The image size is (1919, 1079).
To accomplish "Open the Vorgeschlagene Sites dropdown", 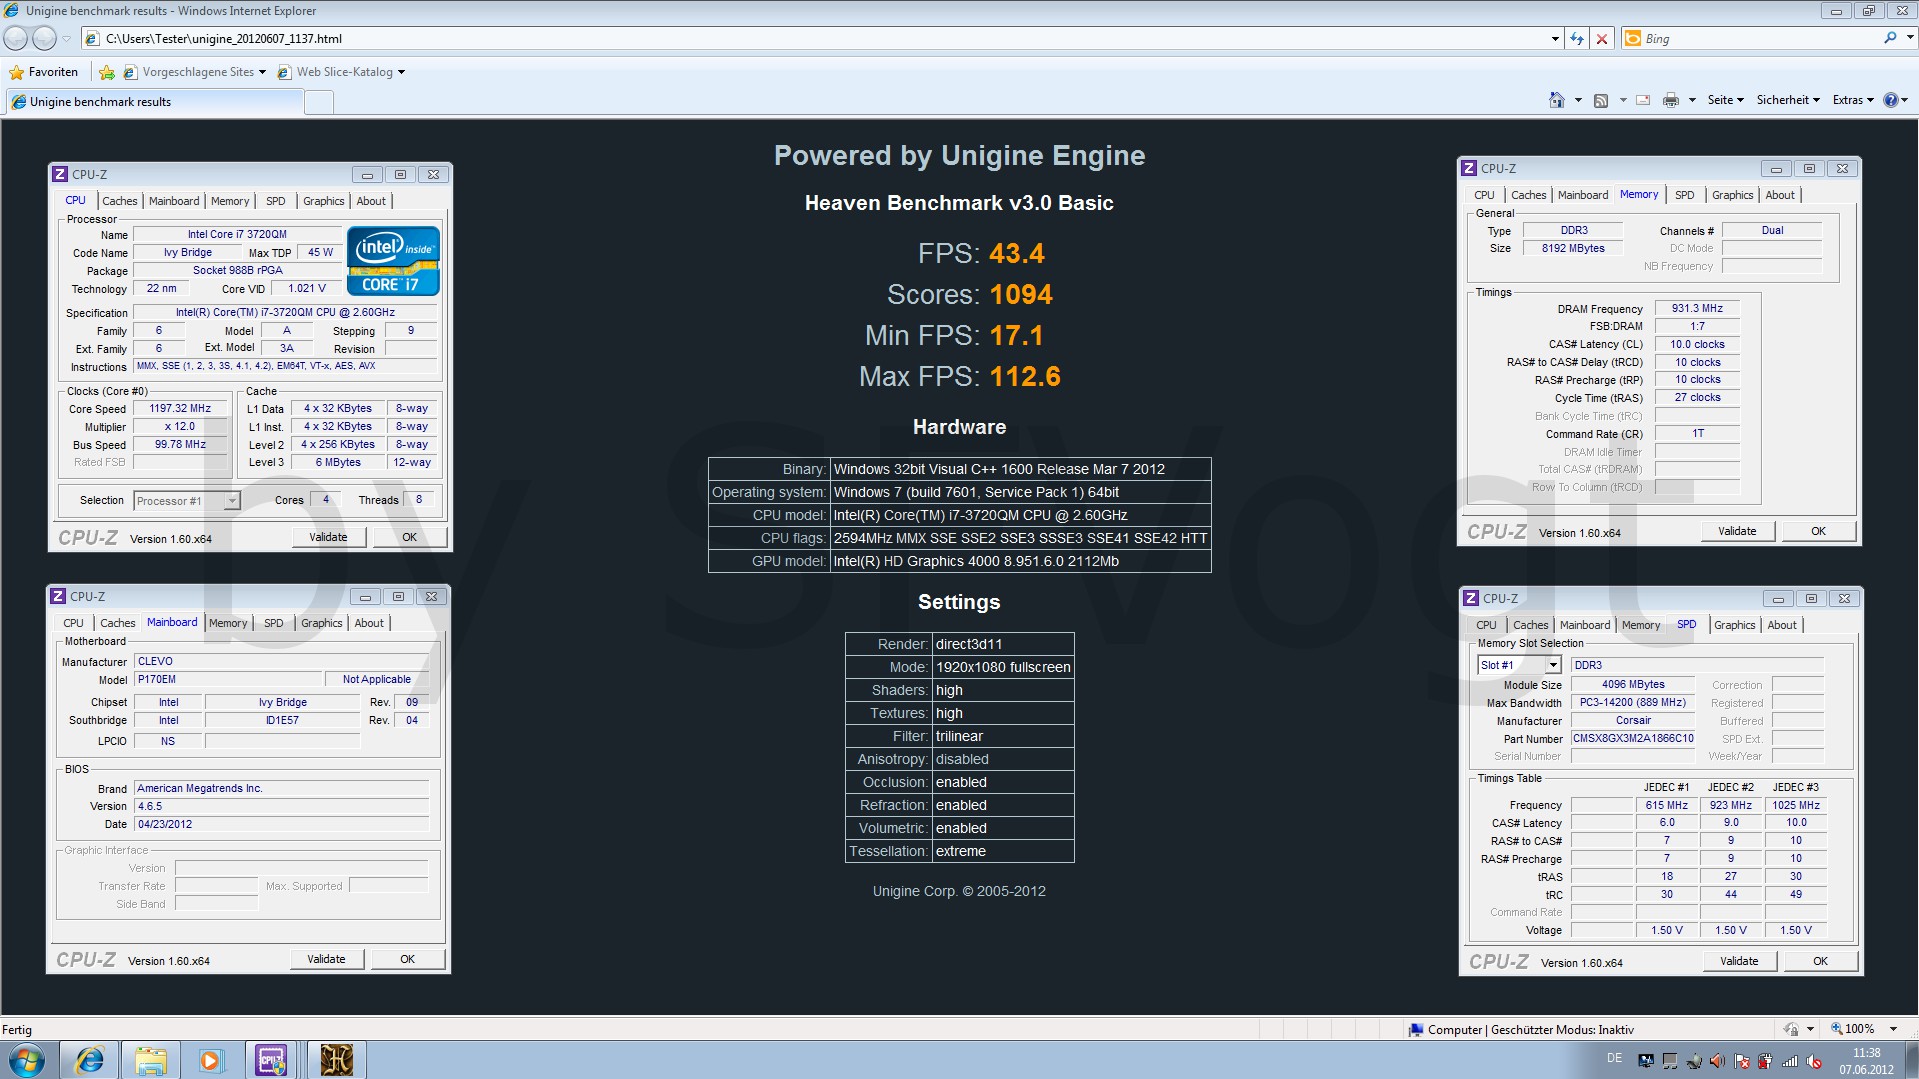I will point(262,72).
